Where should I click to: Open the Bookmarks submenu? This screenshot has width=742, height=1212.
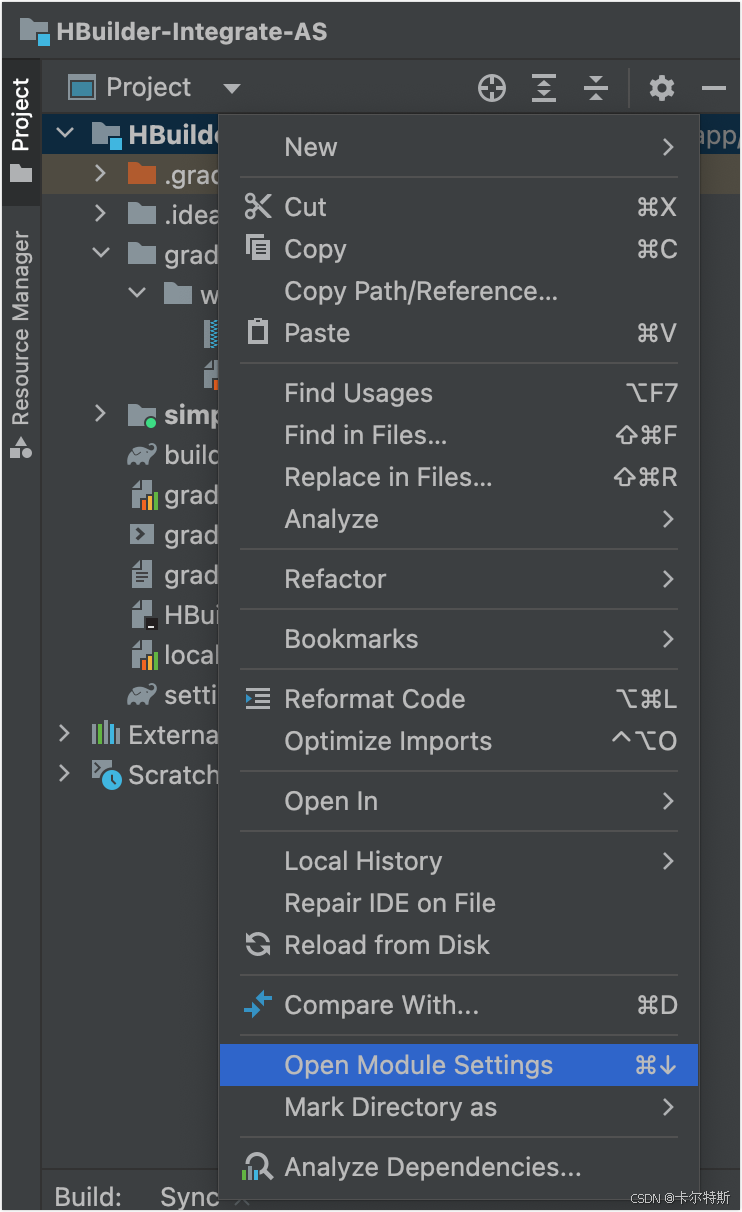tap(459, 639)
